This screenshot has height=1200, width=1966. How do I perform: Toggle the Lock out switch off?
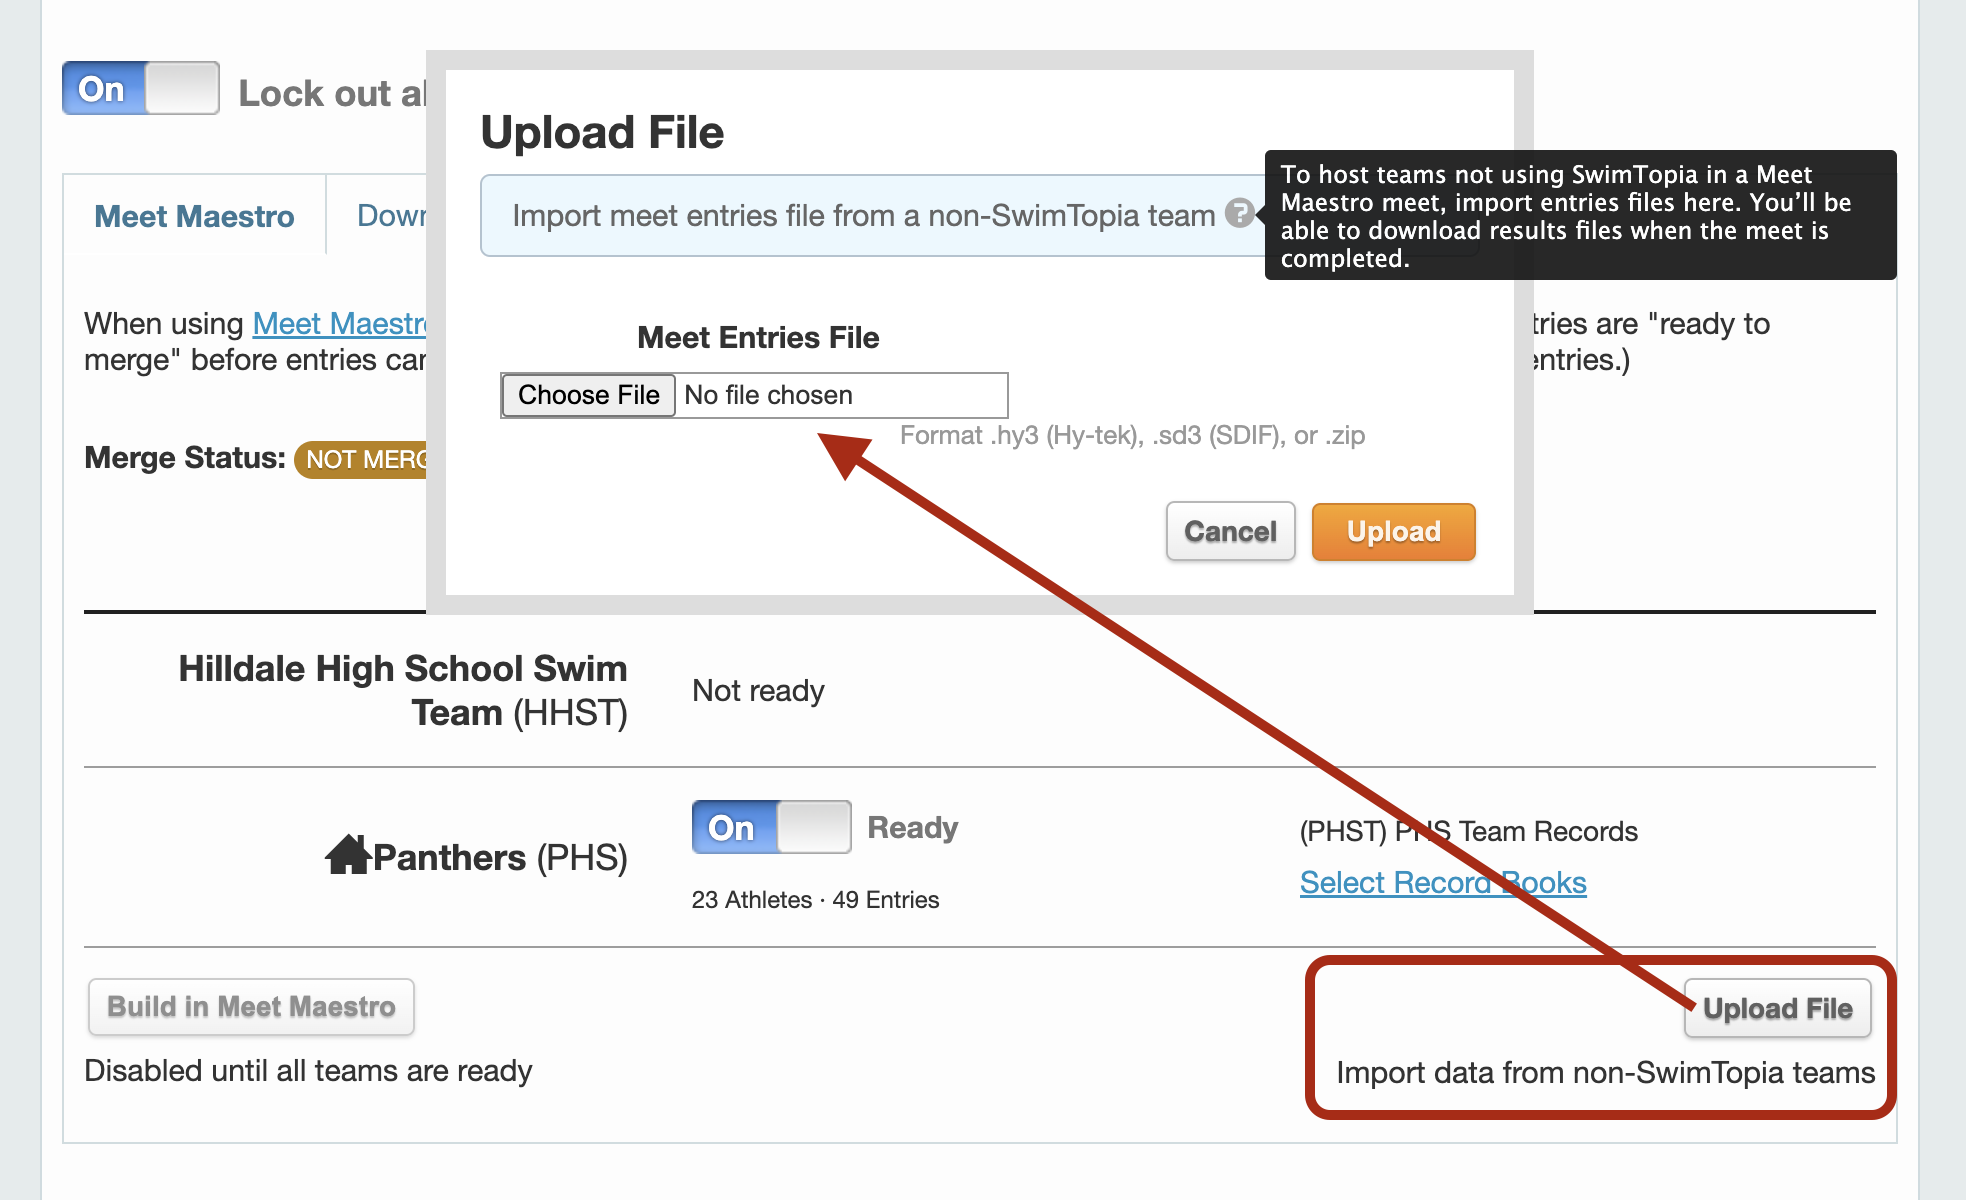[x=141, y=88]
